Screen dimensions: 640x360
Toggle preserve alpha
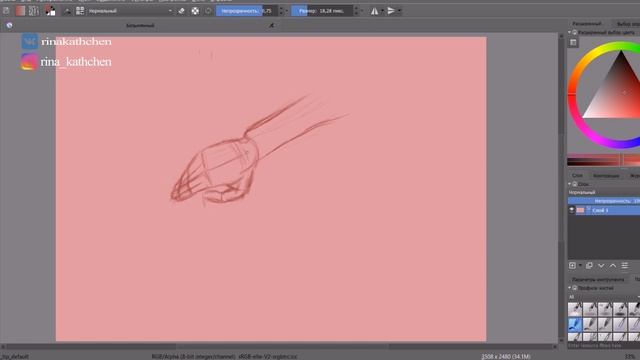pos(195,11)
